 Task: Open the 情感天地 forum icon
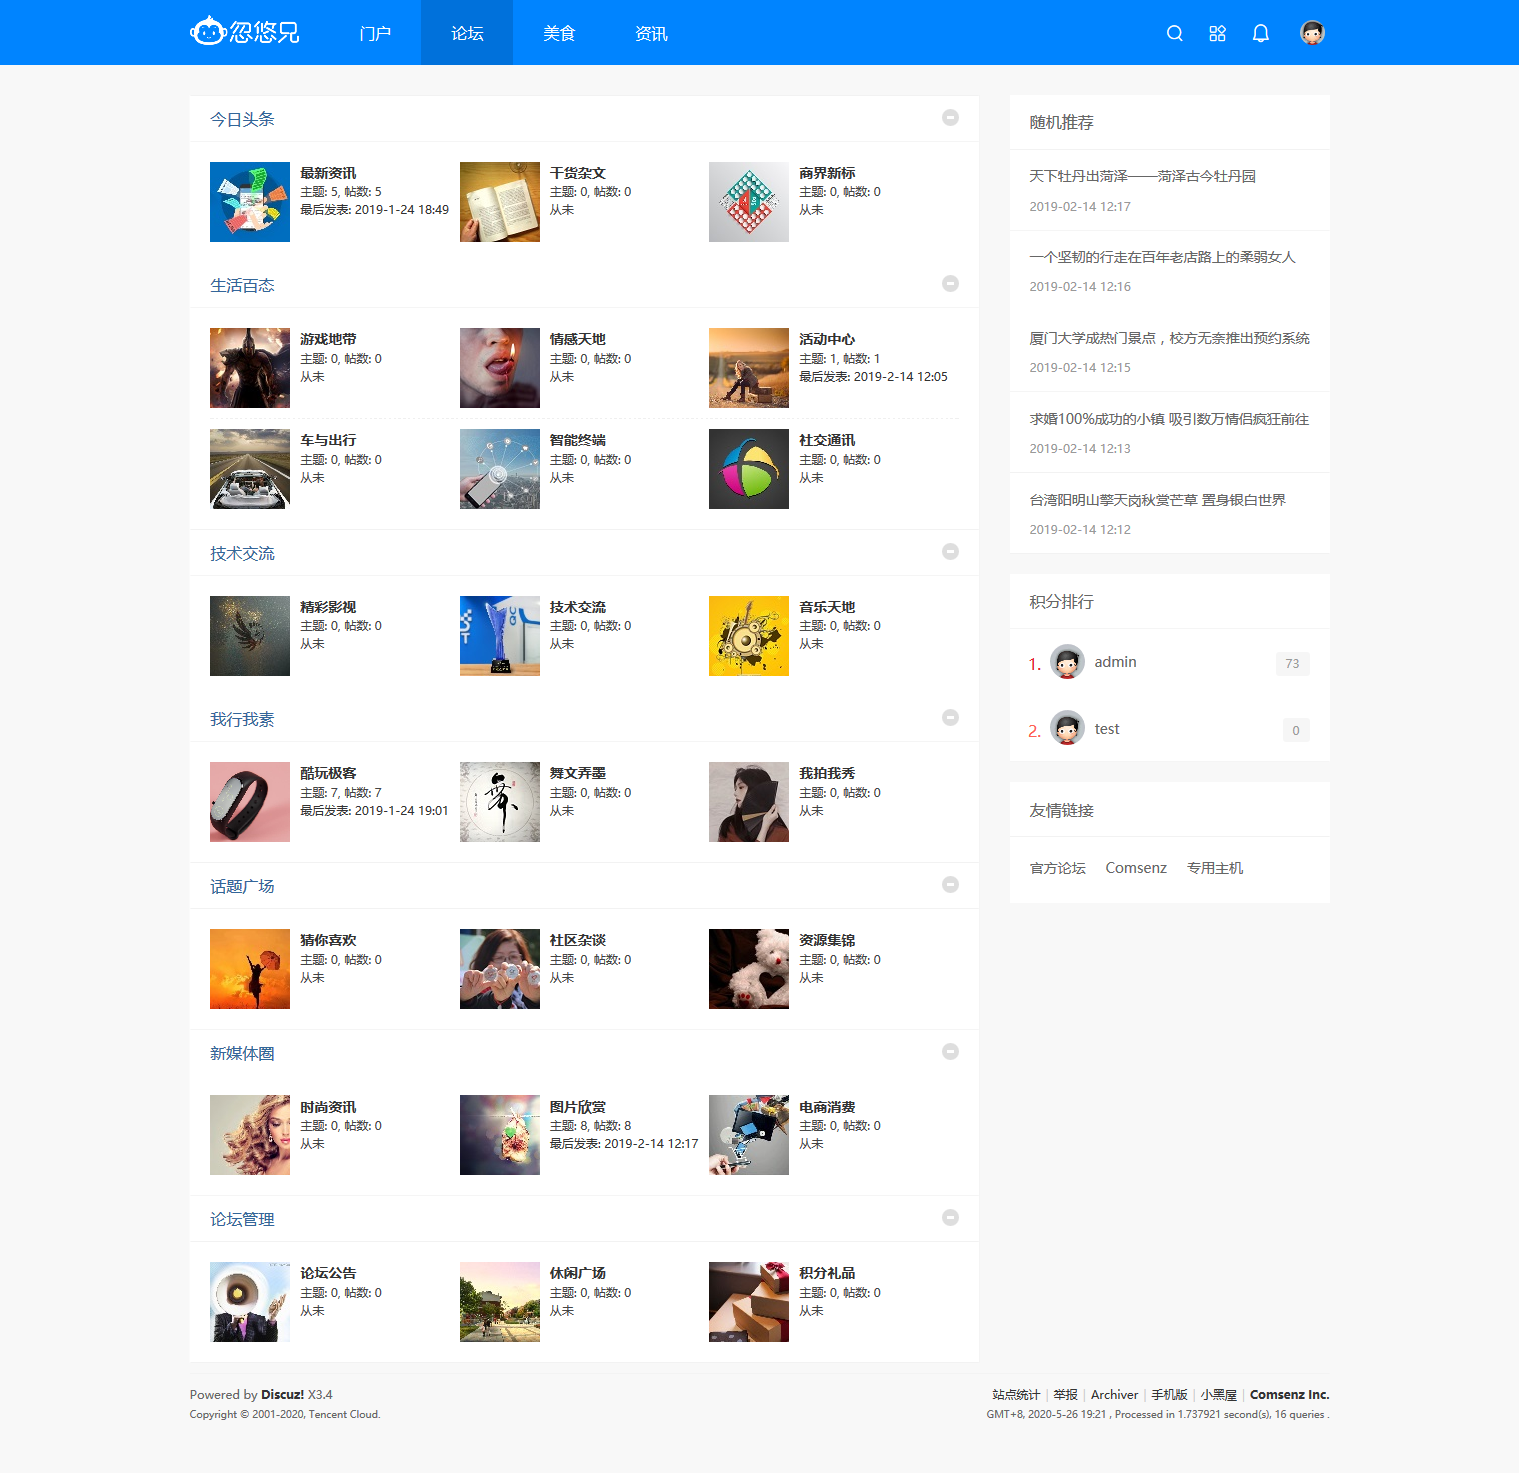[x=500, y=368]
